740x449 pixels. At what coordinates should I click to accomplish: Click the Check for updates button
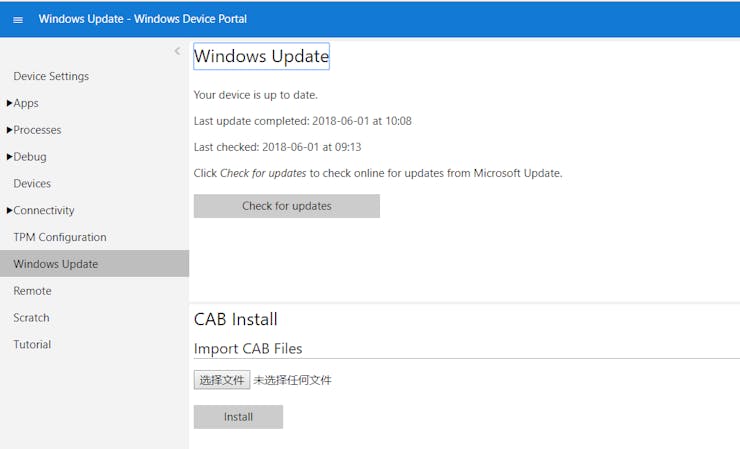click(287, 206)
